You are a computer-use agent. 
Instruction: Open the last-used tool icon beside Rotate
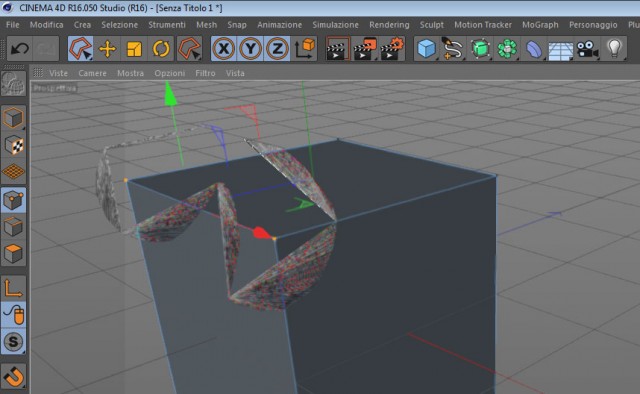(190, 49)
